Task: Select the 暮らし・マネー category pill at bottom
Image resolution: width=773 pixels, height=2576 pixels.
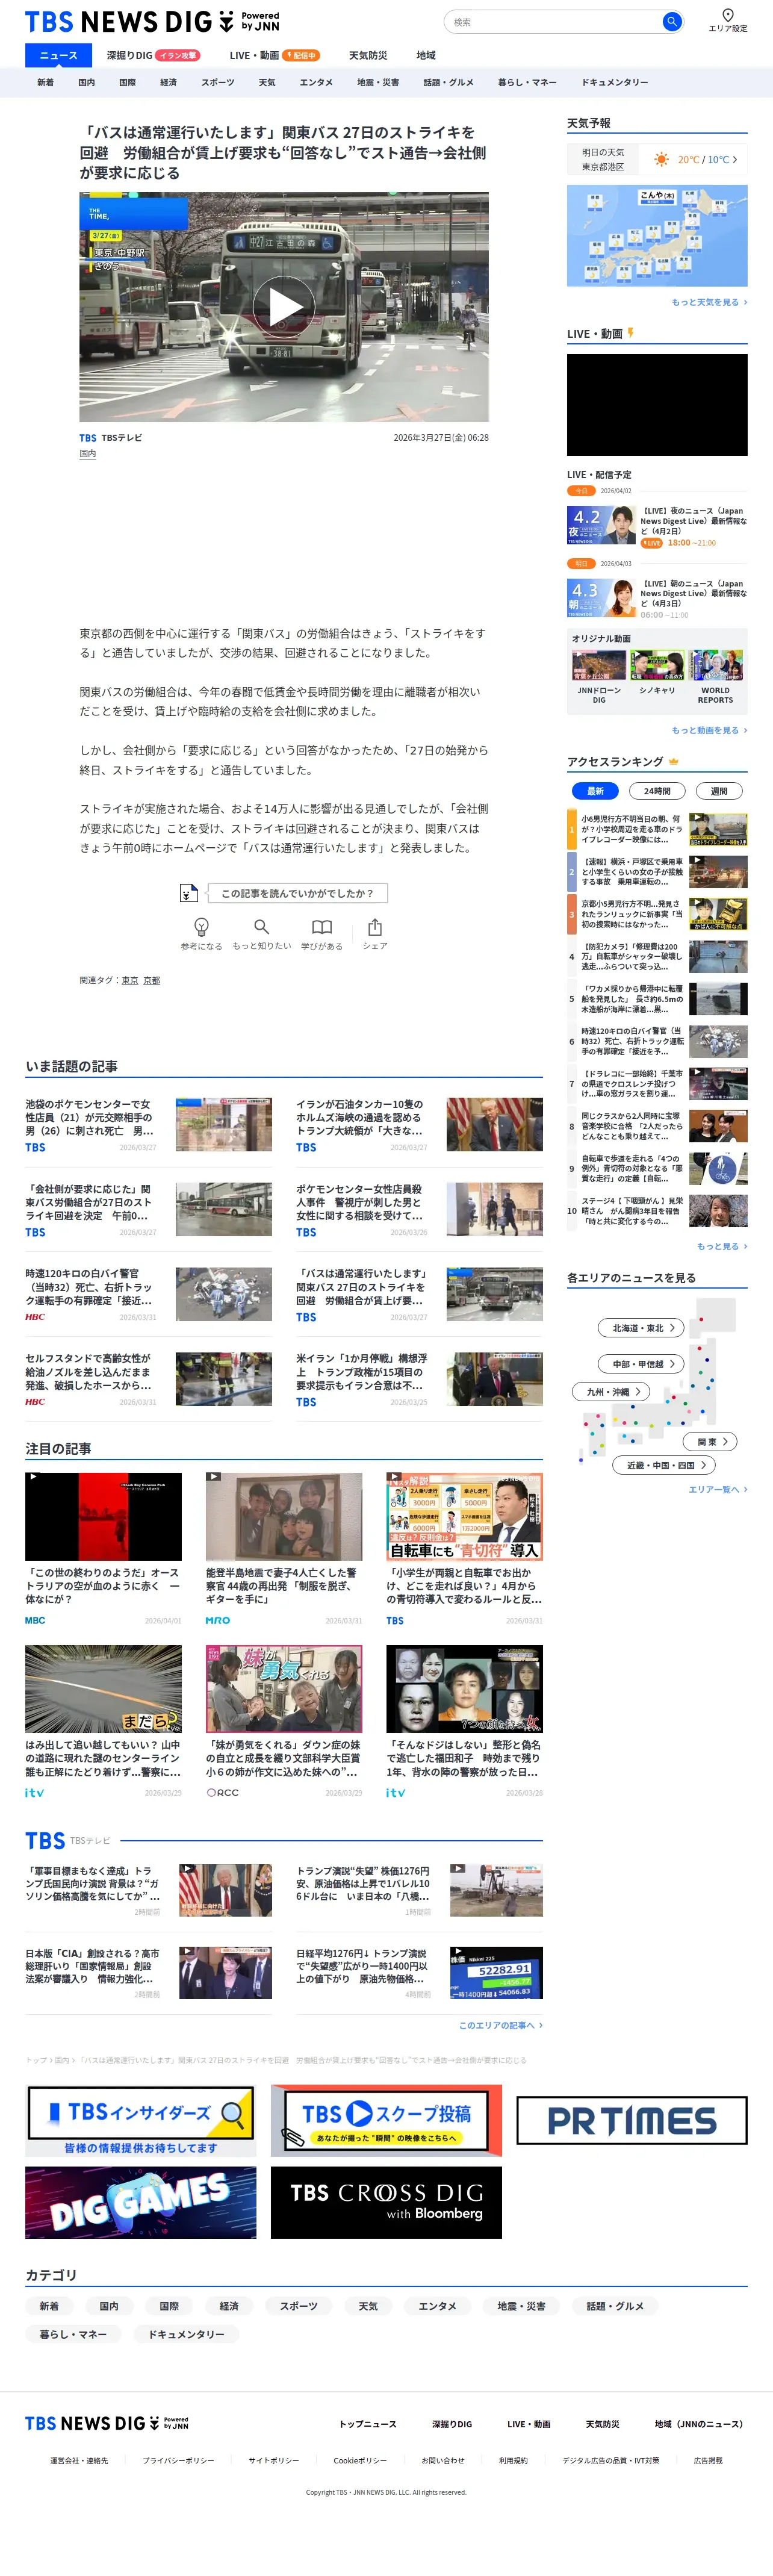Action: [x=73, y=2334]
